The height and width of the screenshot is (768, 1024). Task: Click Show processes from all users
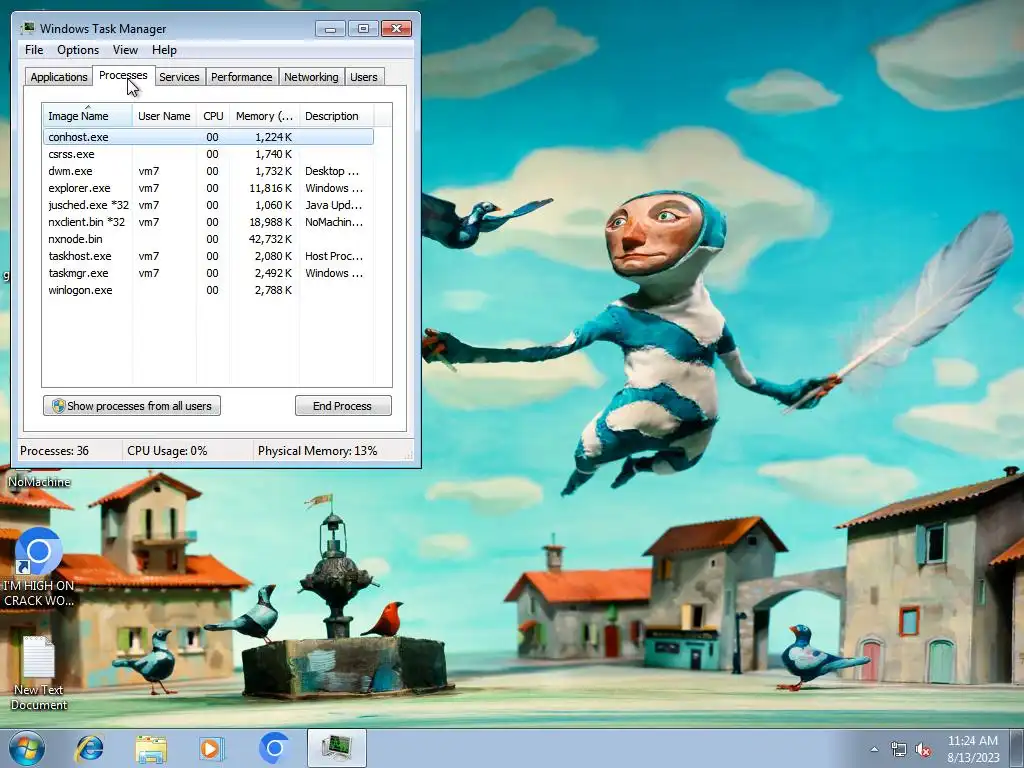132,406
